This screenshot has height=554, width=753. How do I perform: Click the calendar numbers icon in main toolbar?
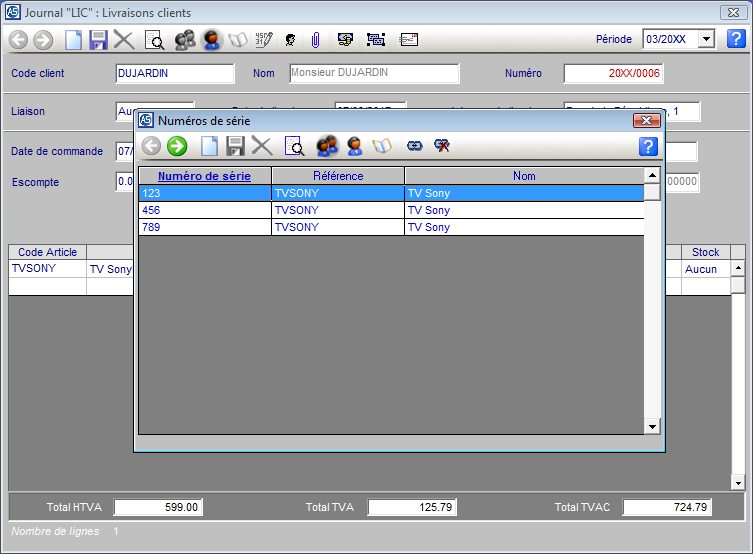pos(264,40)
